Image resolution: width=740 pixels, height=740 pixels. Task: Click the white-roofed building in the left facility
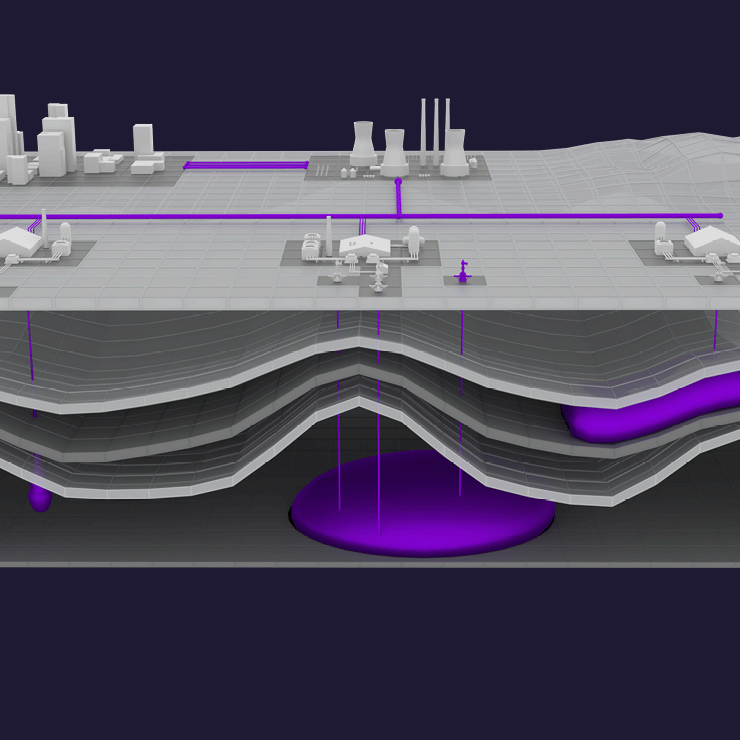coord(20,242)
